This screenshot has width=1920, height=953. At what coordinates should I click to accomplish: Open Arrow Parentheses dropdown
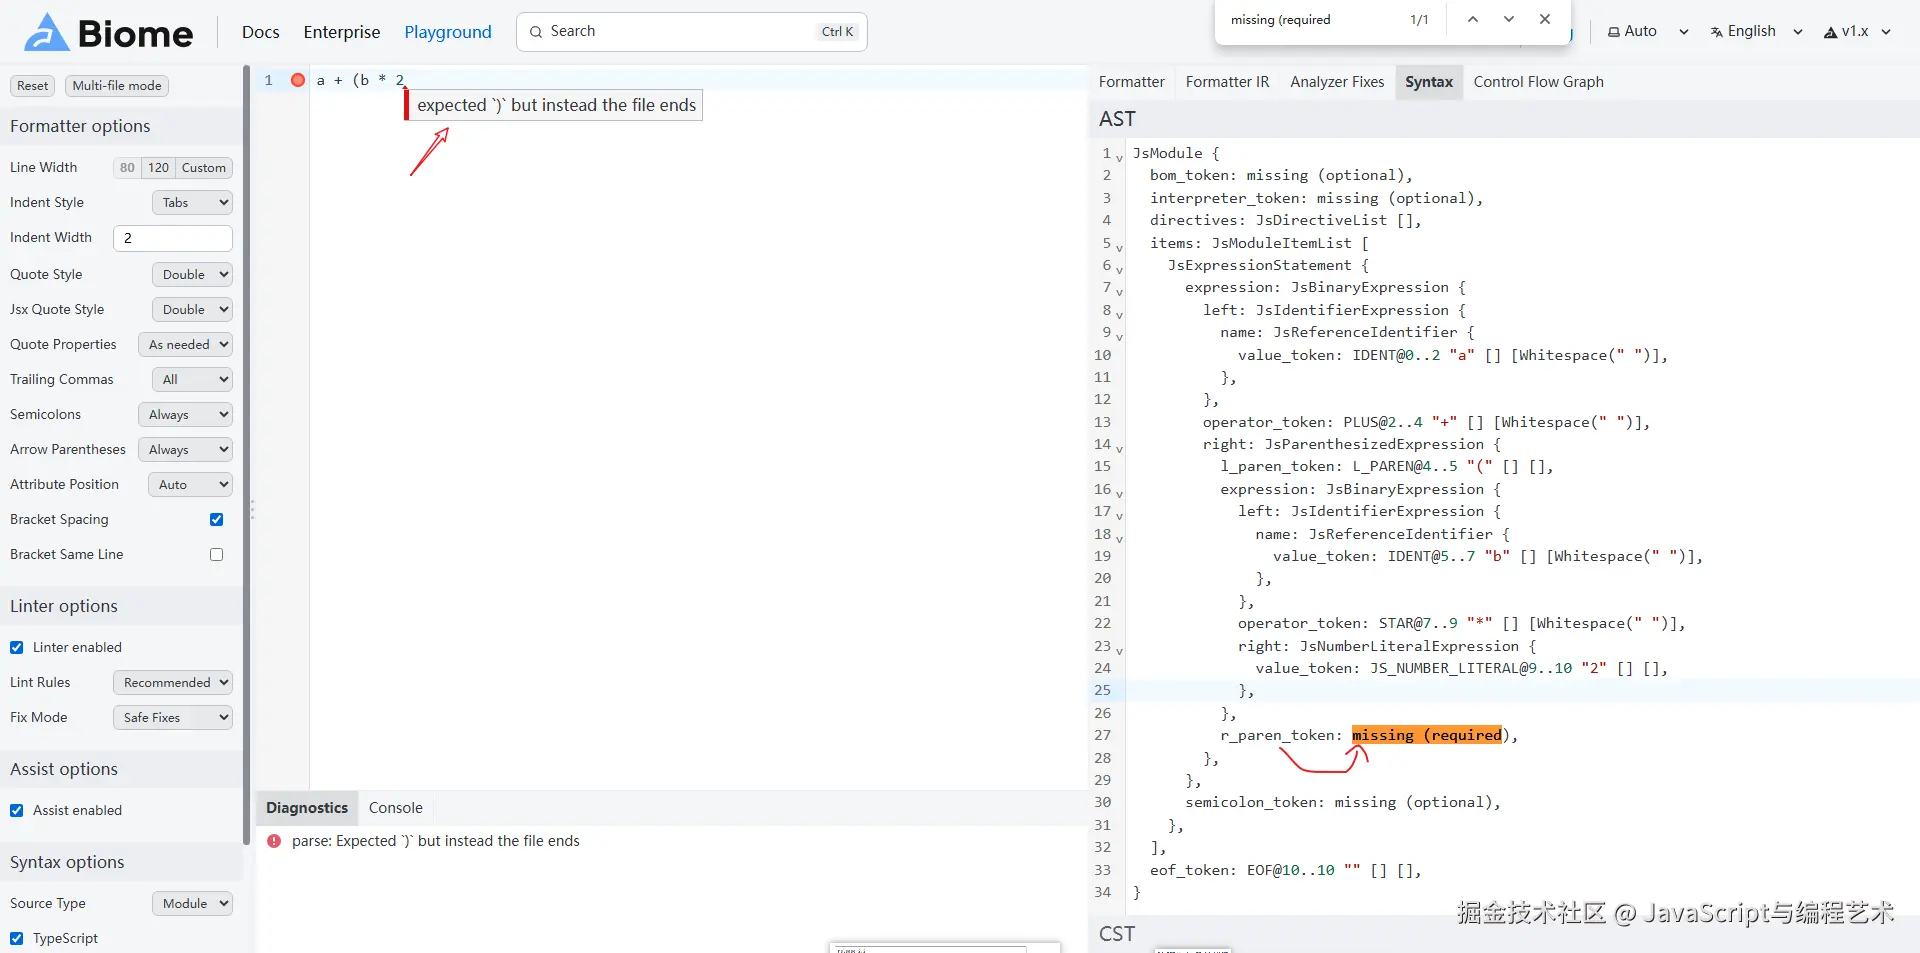pyautogui.click(x=185, y=449)
